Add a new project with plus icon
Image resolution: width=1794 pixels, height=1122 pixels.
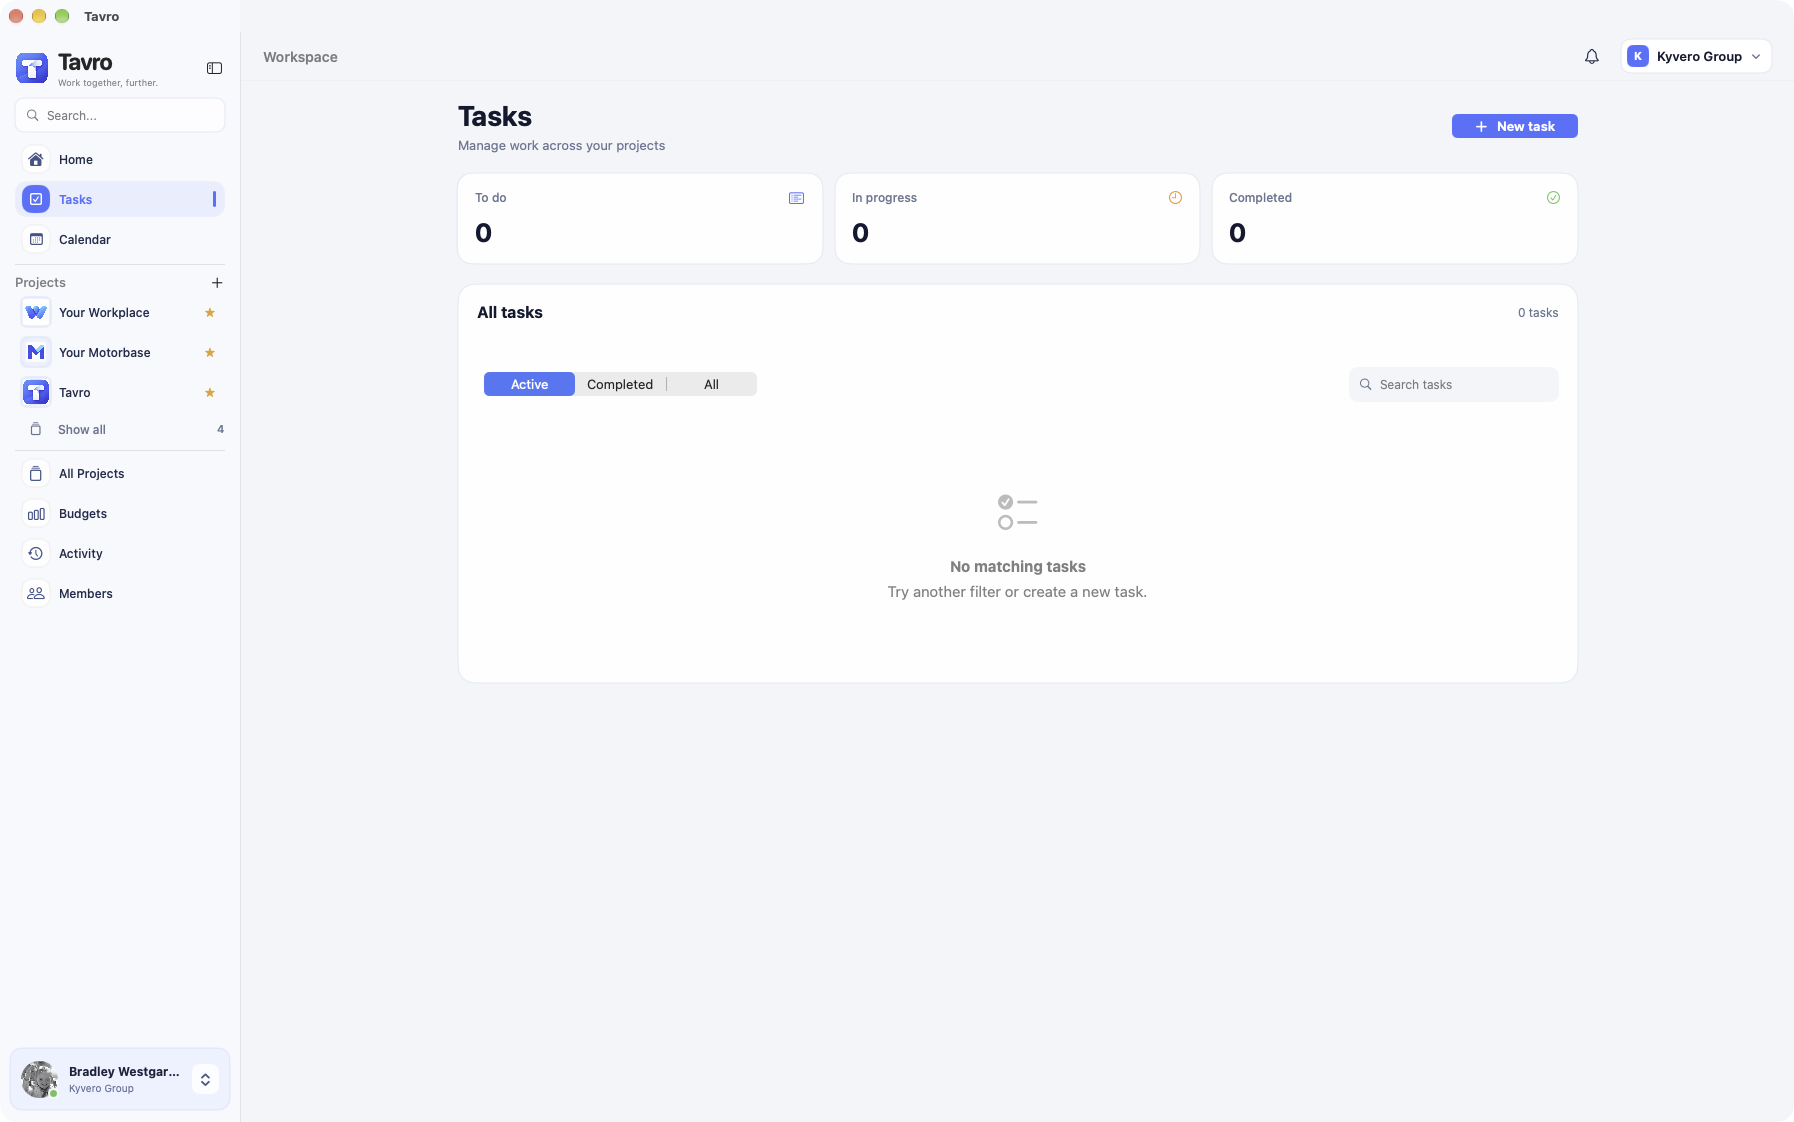coord(217,283)
